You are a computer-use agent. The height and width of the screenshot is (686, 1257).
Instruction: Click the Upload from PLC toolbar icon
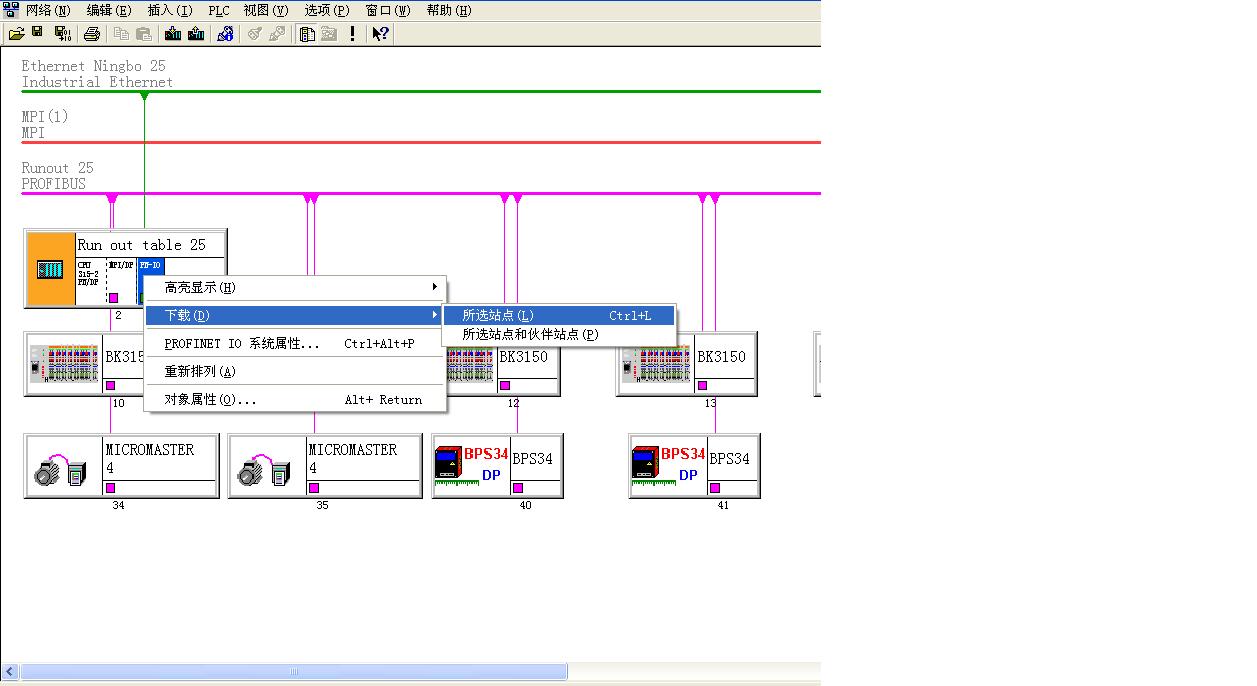coord(196,34)
